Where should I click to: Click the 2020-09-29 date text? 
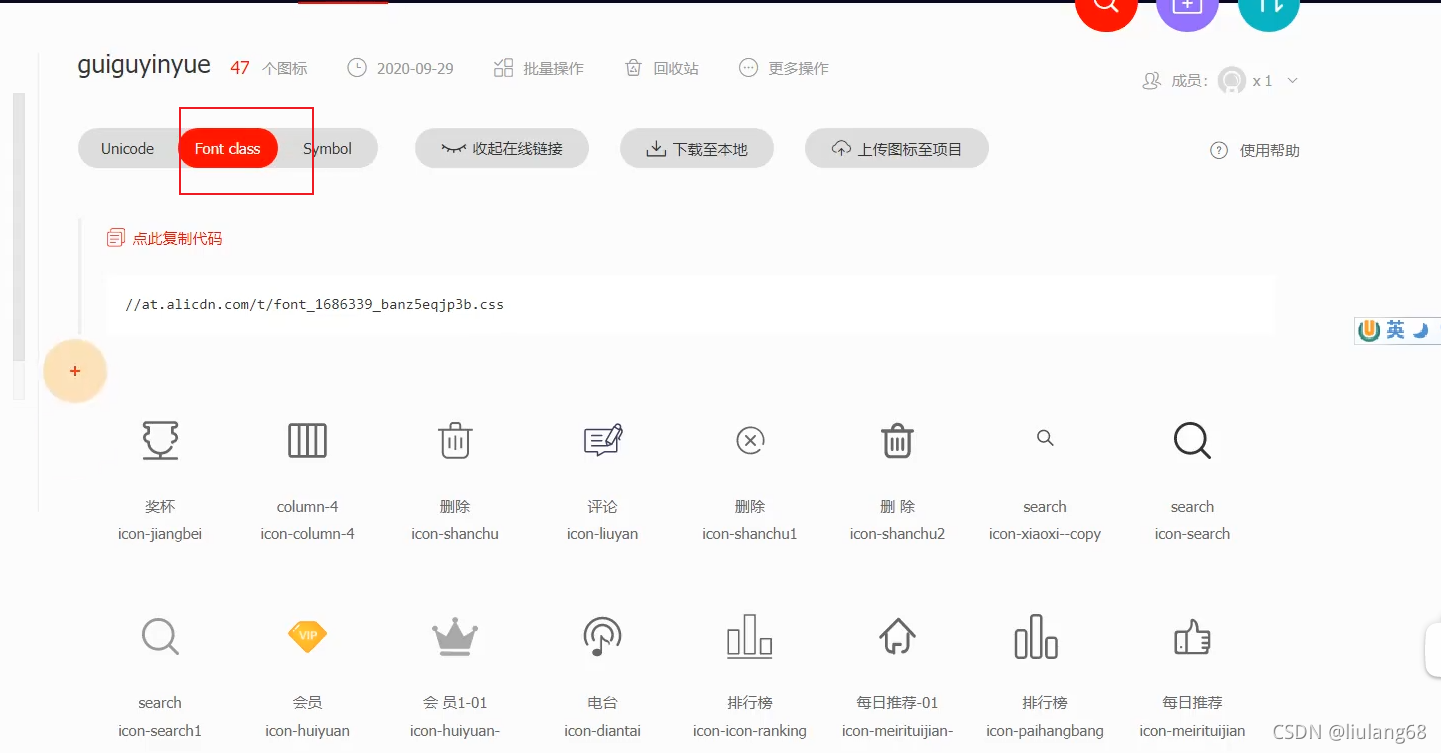tap(415, 69)
